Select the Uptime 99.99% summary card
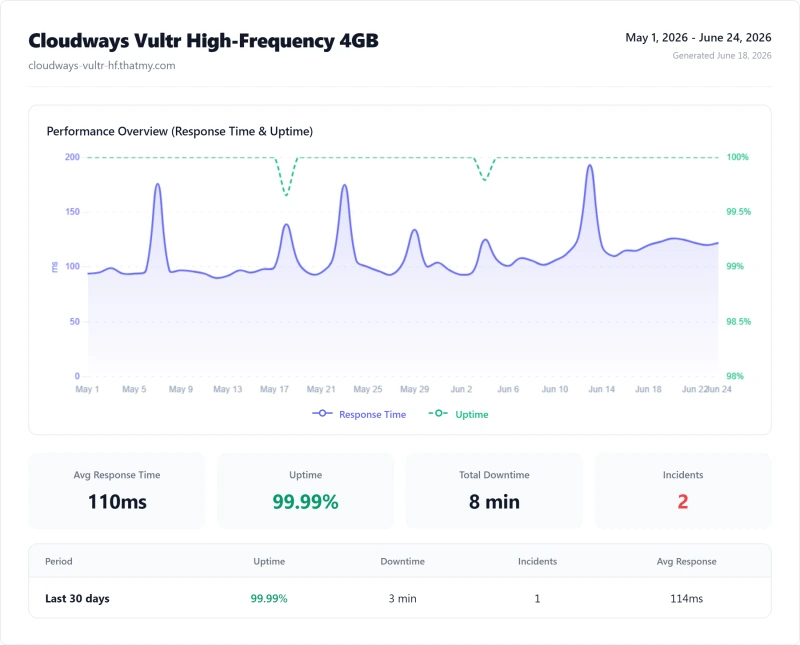Viewport: 800px width, 645px height. click(305, 491)
